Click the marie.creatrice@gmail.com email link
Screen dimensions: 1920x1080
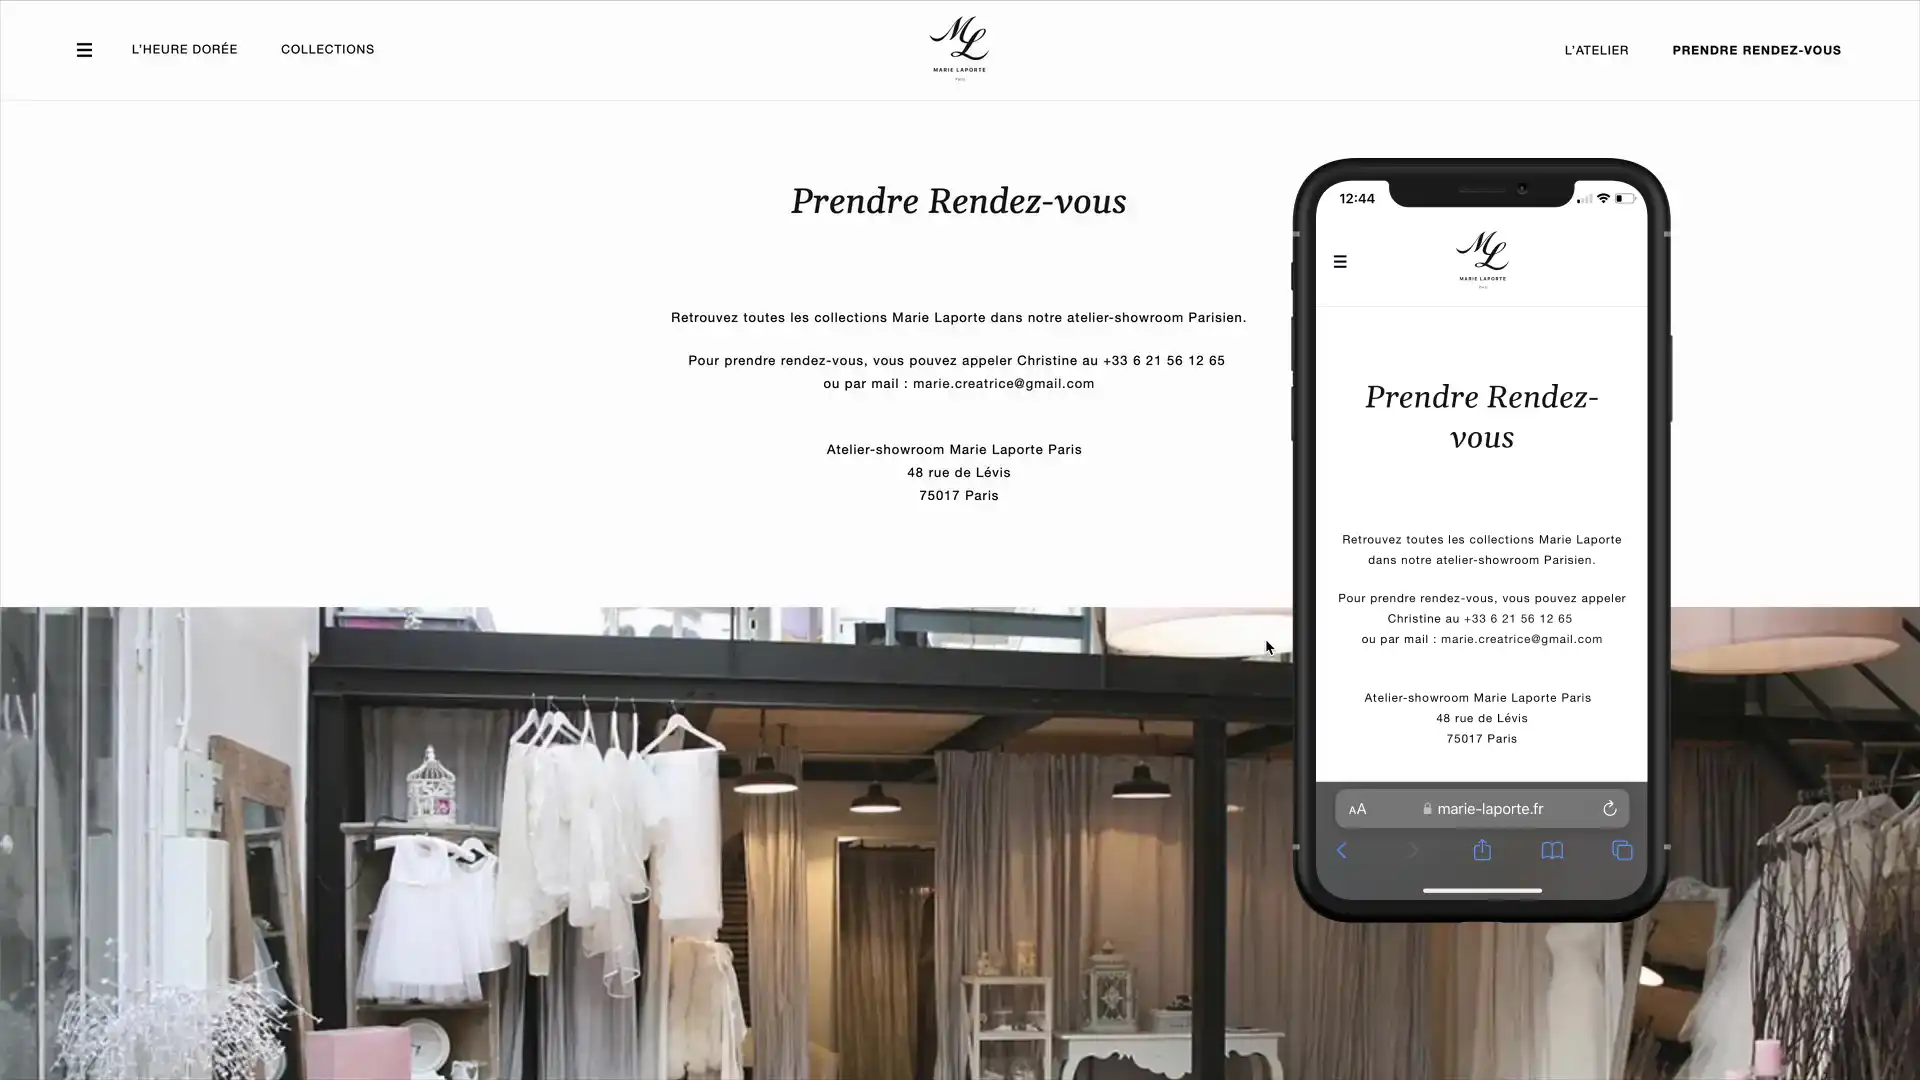click(1004, 382)
